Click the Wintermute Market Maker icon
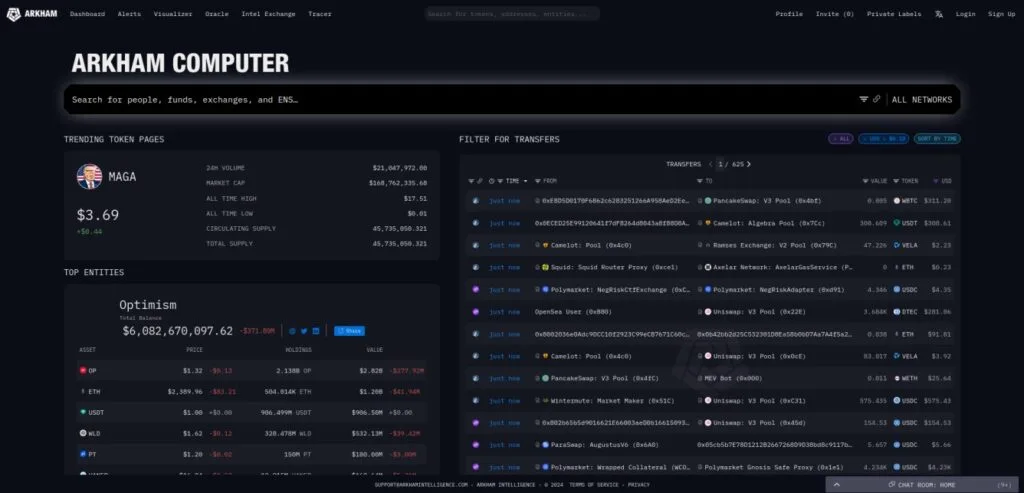Screen dimensions: 1024x493 (545, 400)
